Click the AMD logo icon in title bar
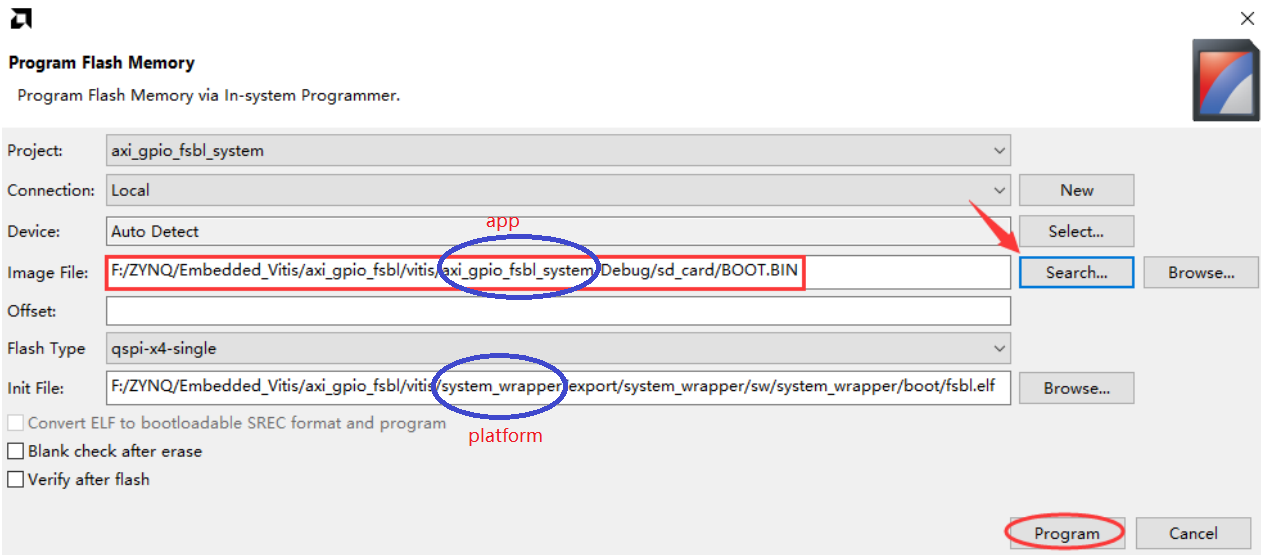The width and height of the screenshot is (1261, 555). pos(21,18)
